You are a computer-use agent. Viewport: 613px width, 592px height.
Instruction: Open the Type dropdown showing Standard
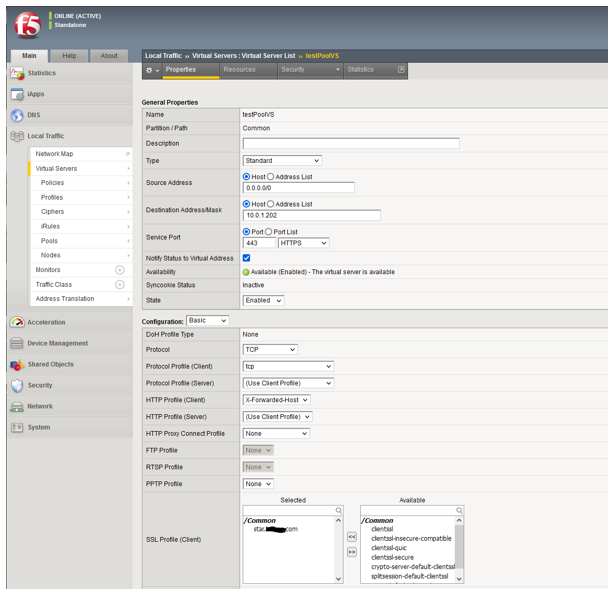pyautogui.click(x=282, y=161)
